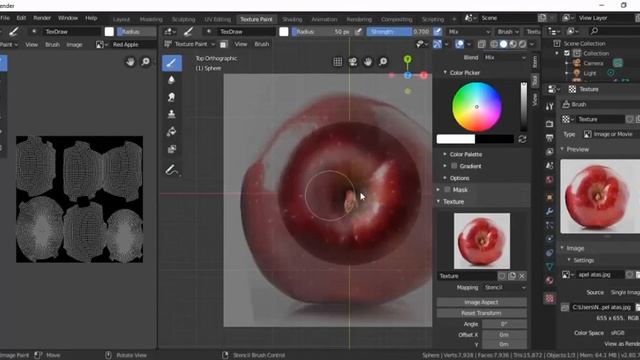Toggle strength pressure sensitivity button

click(437, 31)
